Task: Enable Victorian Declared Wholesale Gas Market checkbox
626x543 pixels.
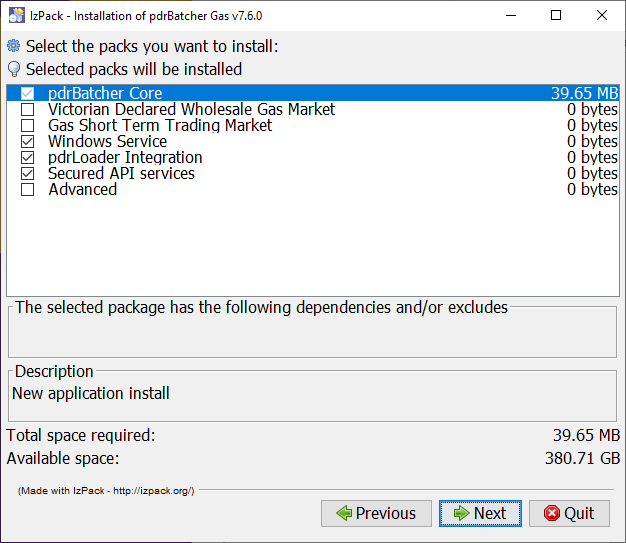Action: tap(28, 109)
